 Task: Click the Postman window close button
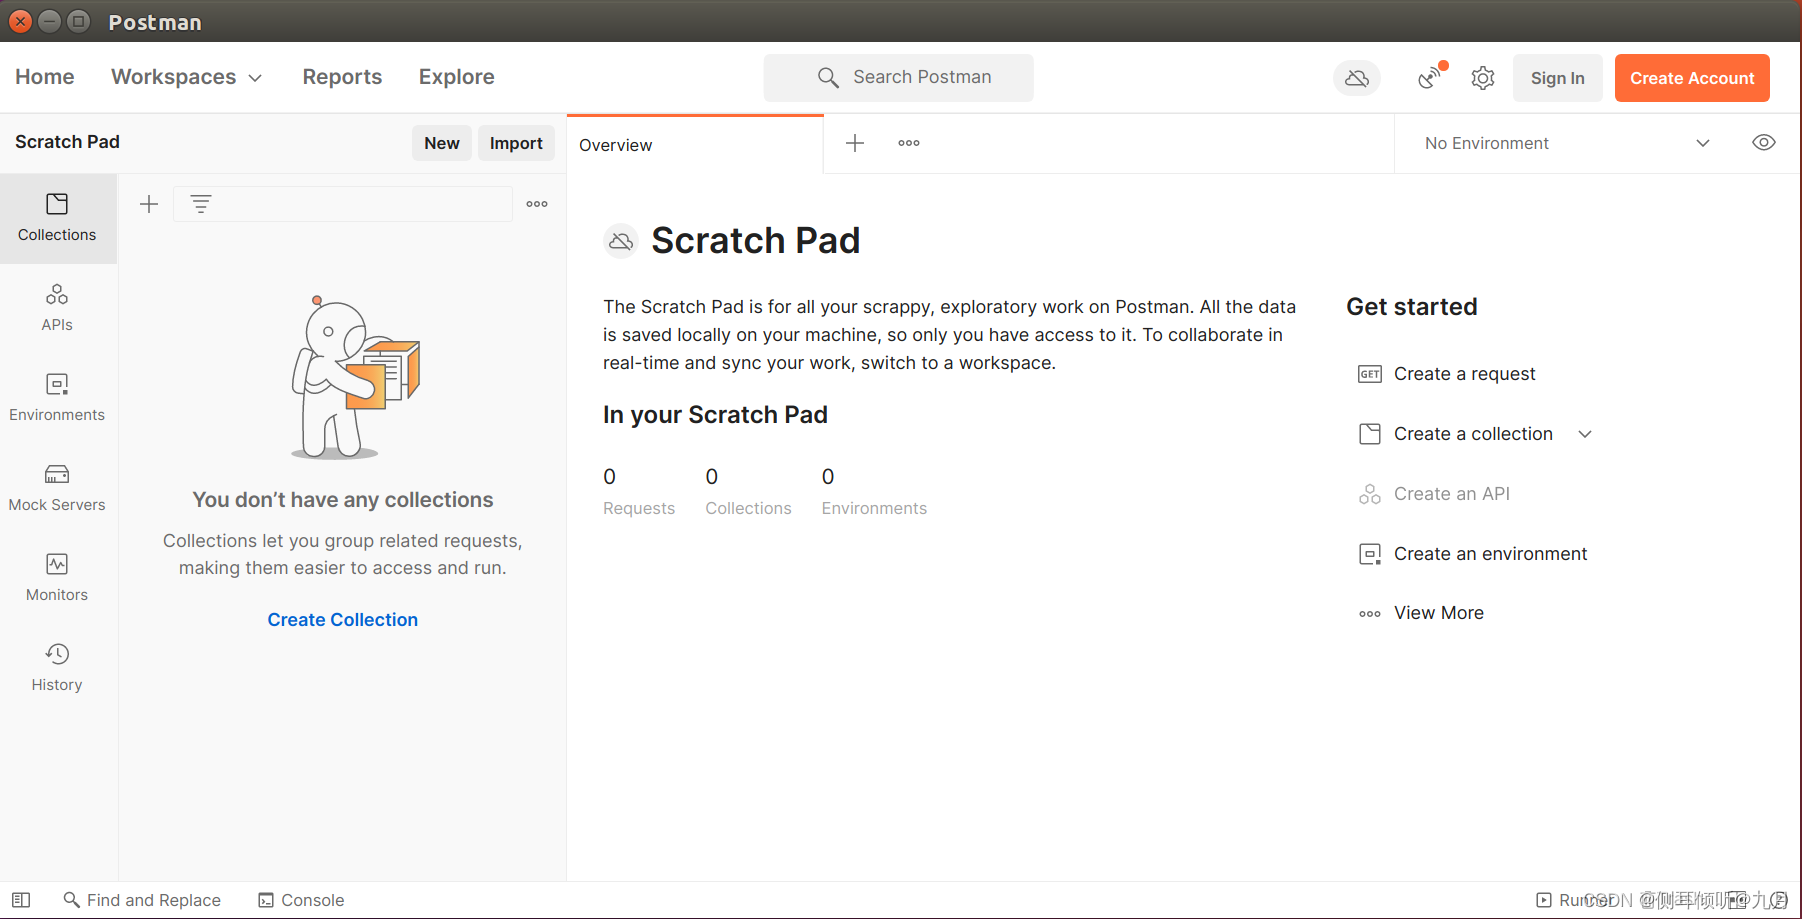[x=20, y=21]
